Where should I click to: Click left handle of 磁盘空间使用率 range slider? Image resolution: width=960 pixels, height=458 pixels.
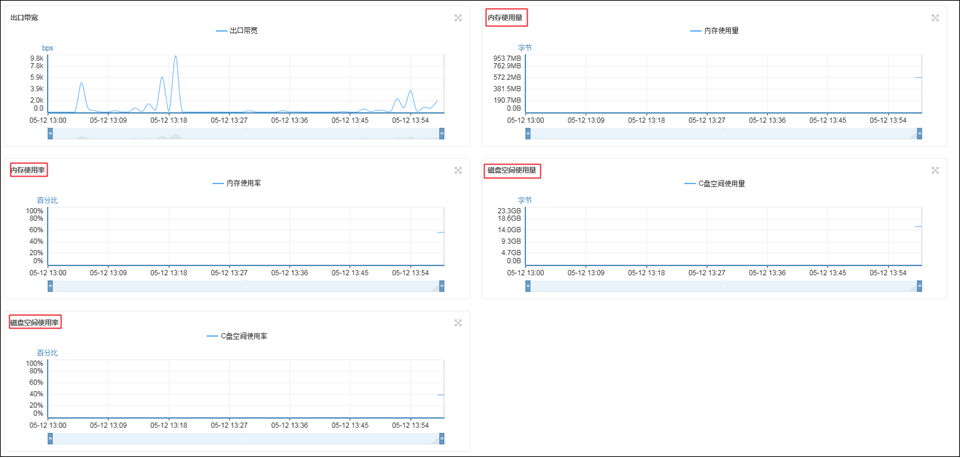(50, 438)
